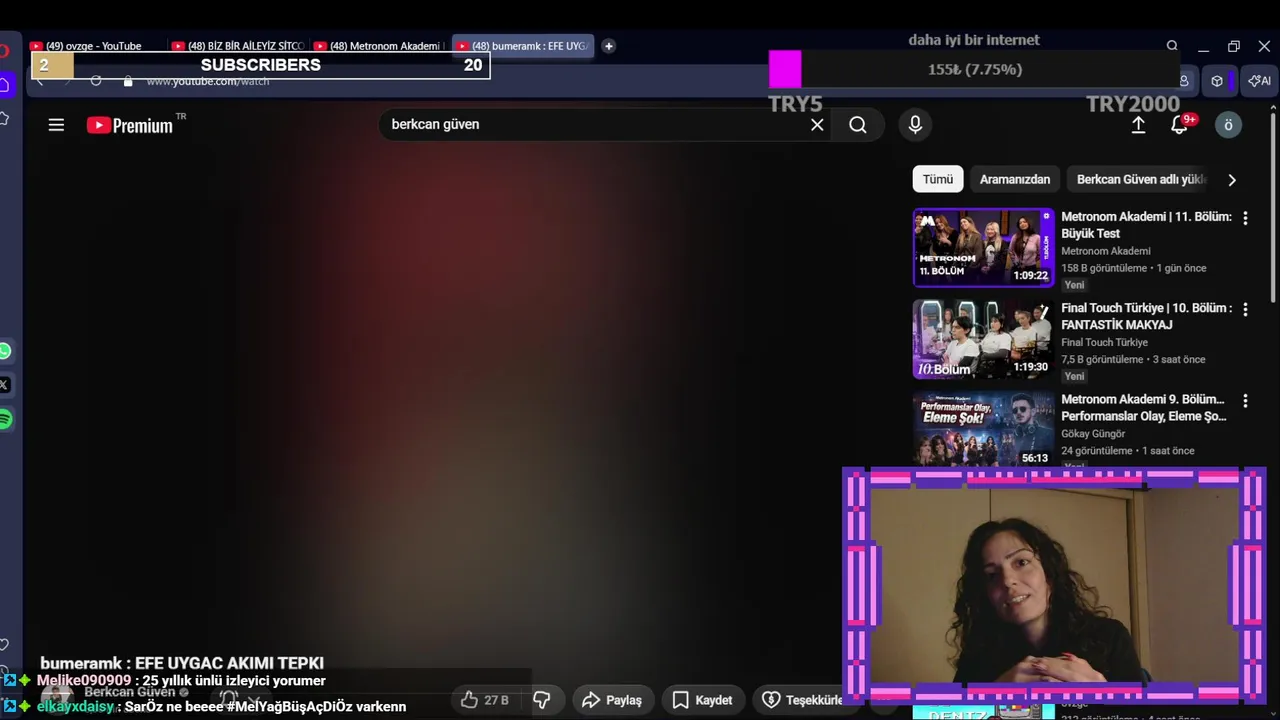
Task: Switch to ovzge - YouTube tab
Action: tap(95, 46)
